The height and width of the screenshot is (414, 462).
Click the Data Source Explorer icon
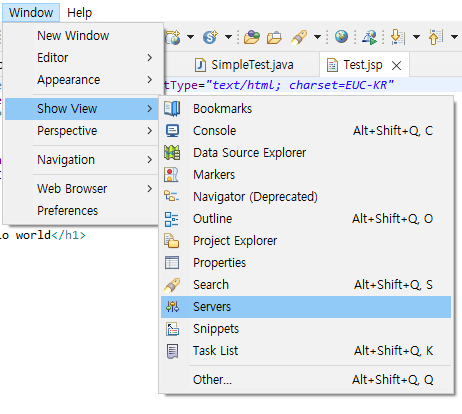tap(172, 153)
